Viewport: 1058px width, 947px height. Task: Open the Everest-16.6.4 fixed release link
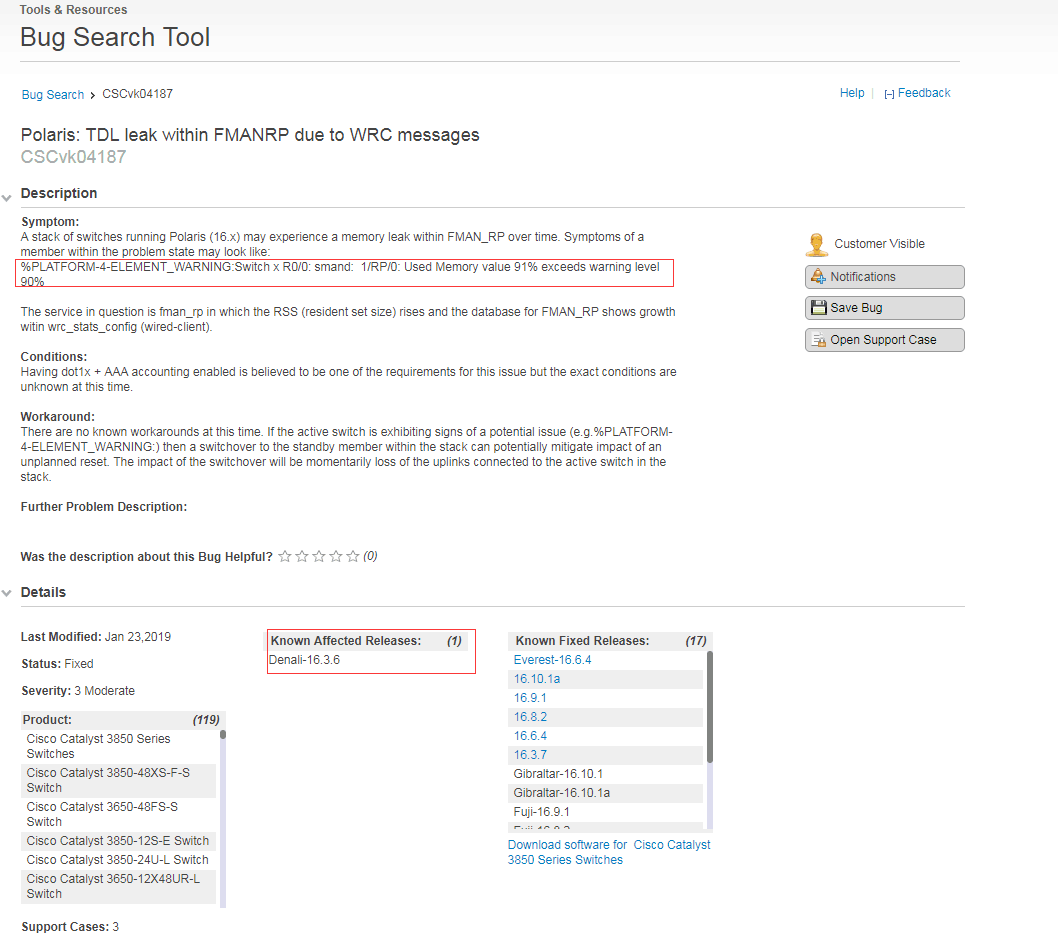[552, 660]
